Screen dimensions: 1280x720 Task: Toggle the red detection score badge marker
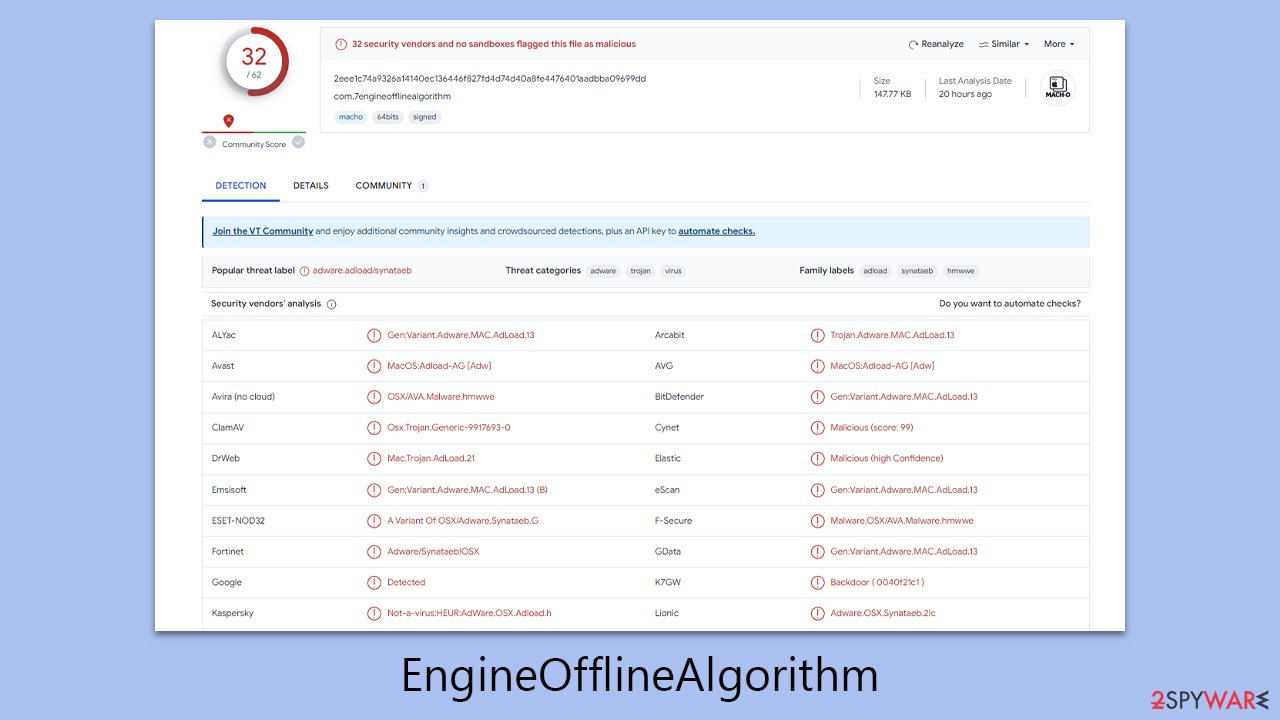228,120
